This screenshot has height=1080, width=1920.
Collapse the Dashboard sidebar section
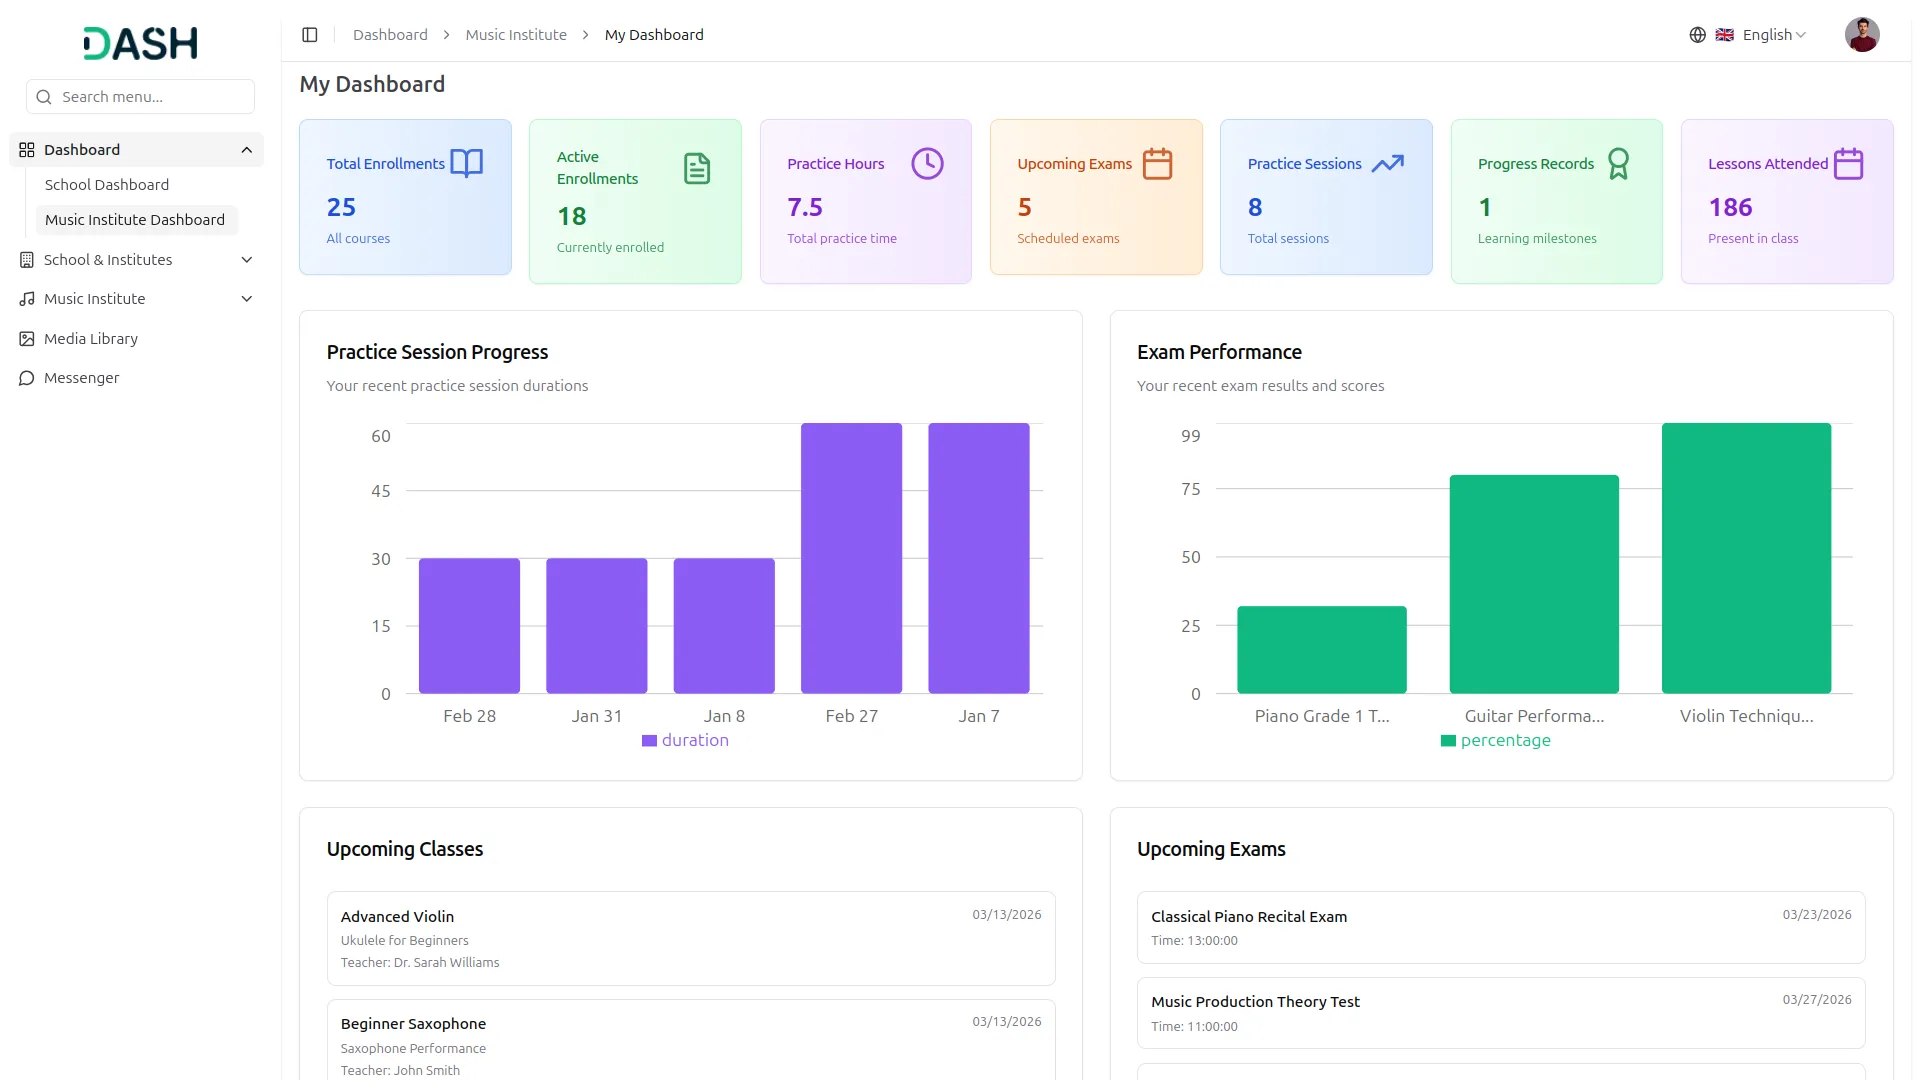pos(246,150)
